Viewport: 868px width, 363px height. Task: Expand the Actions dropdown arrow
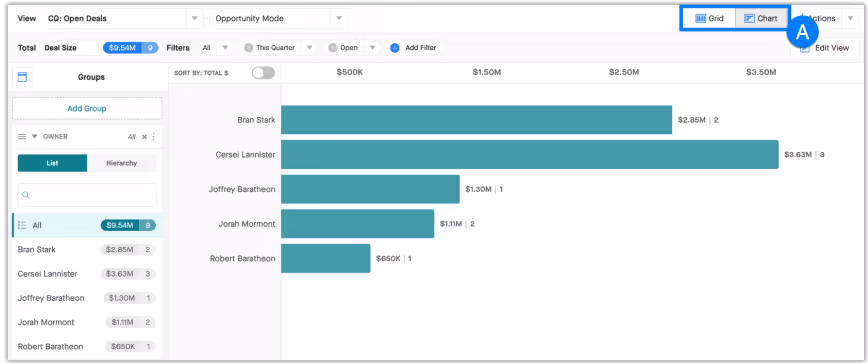[x=850, y=18]
